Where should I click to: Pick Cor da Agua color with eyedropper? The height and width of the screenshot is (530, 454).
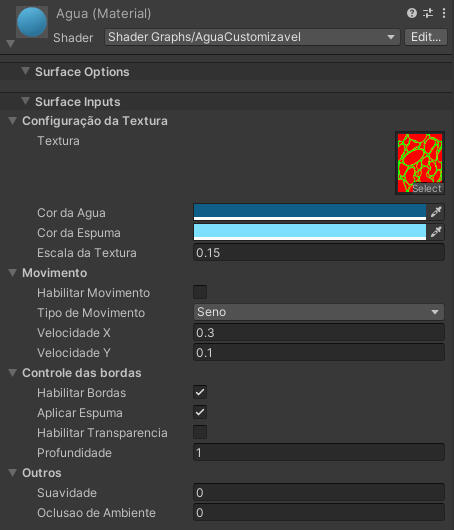tap(436, 212)
